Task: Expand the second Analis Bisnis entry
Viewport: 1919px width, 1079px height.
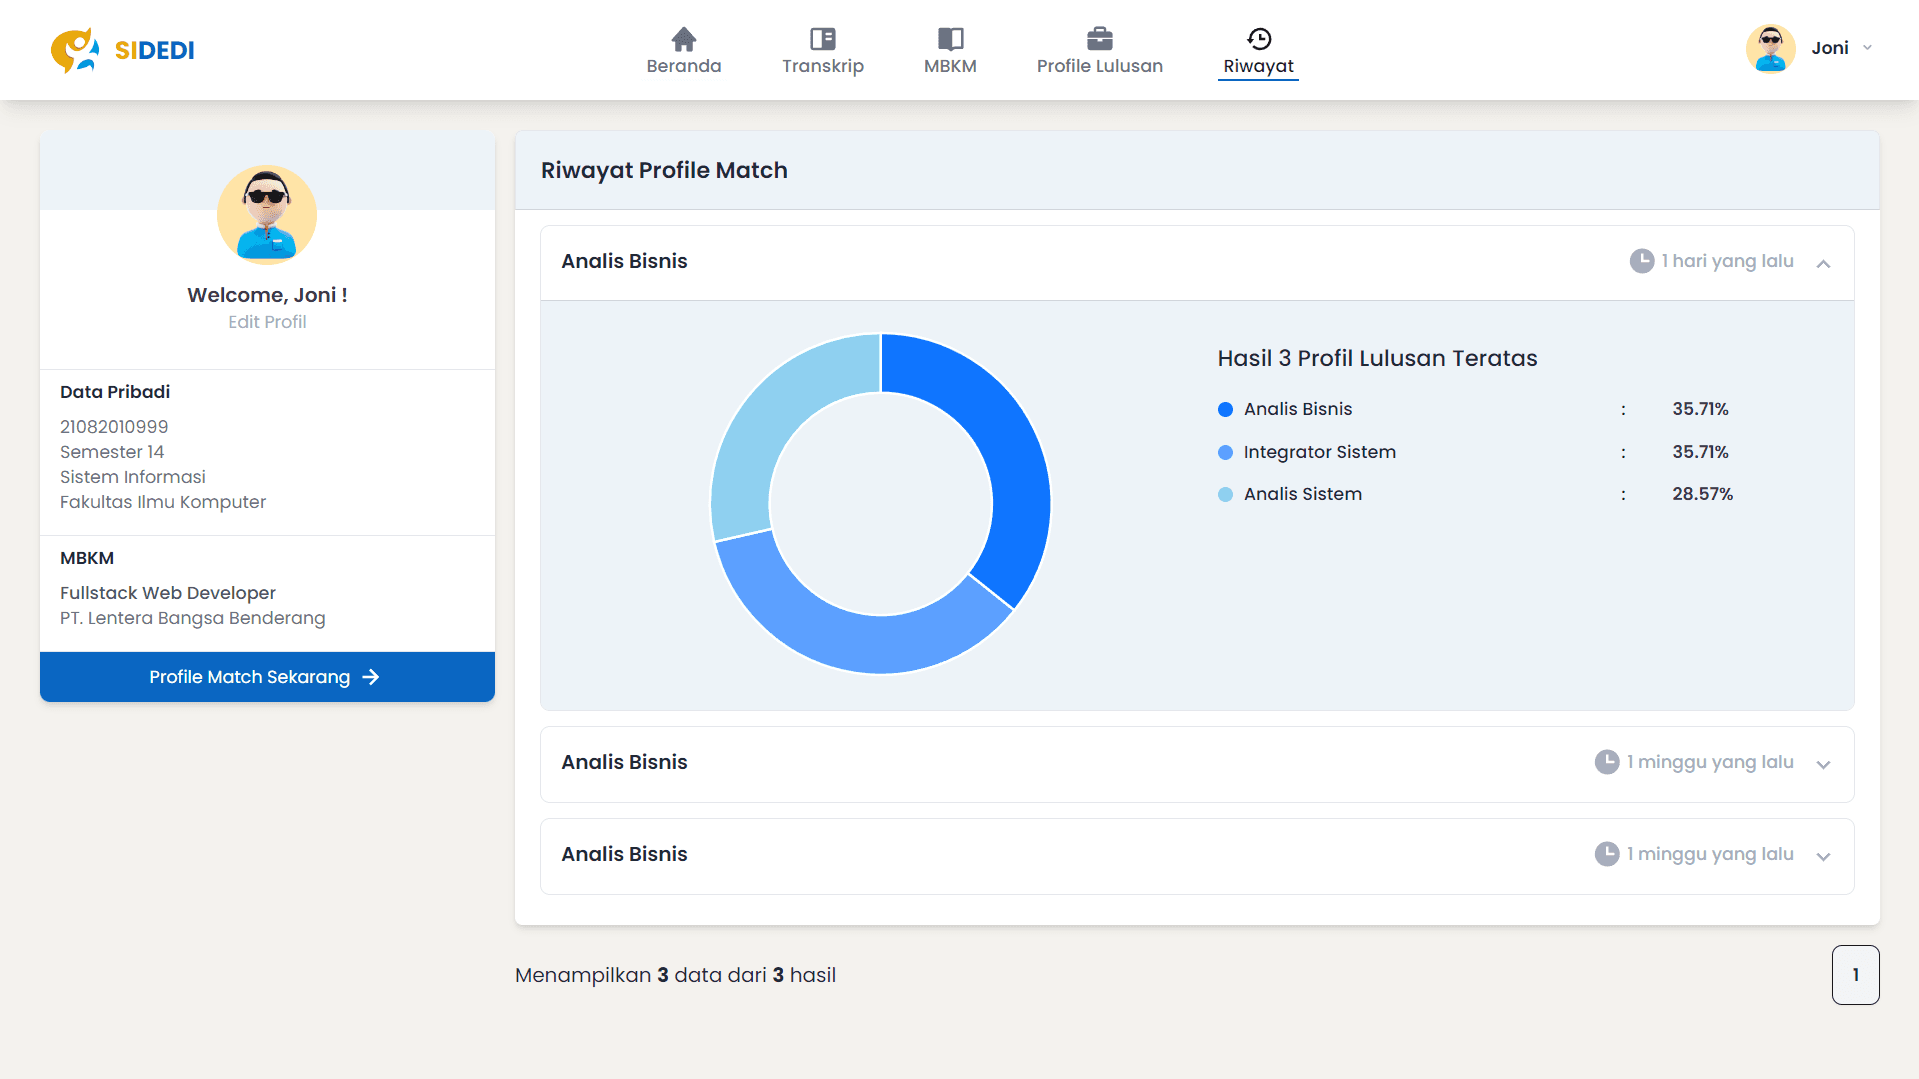Action: (1823, 764)
